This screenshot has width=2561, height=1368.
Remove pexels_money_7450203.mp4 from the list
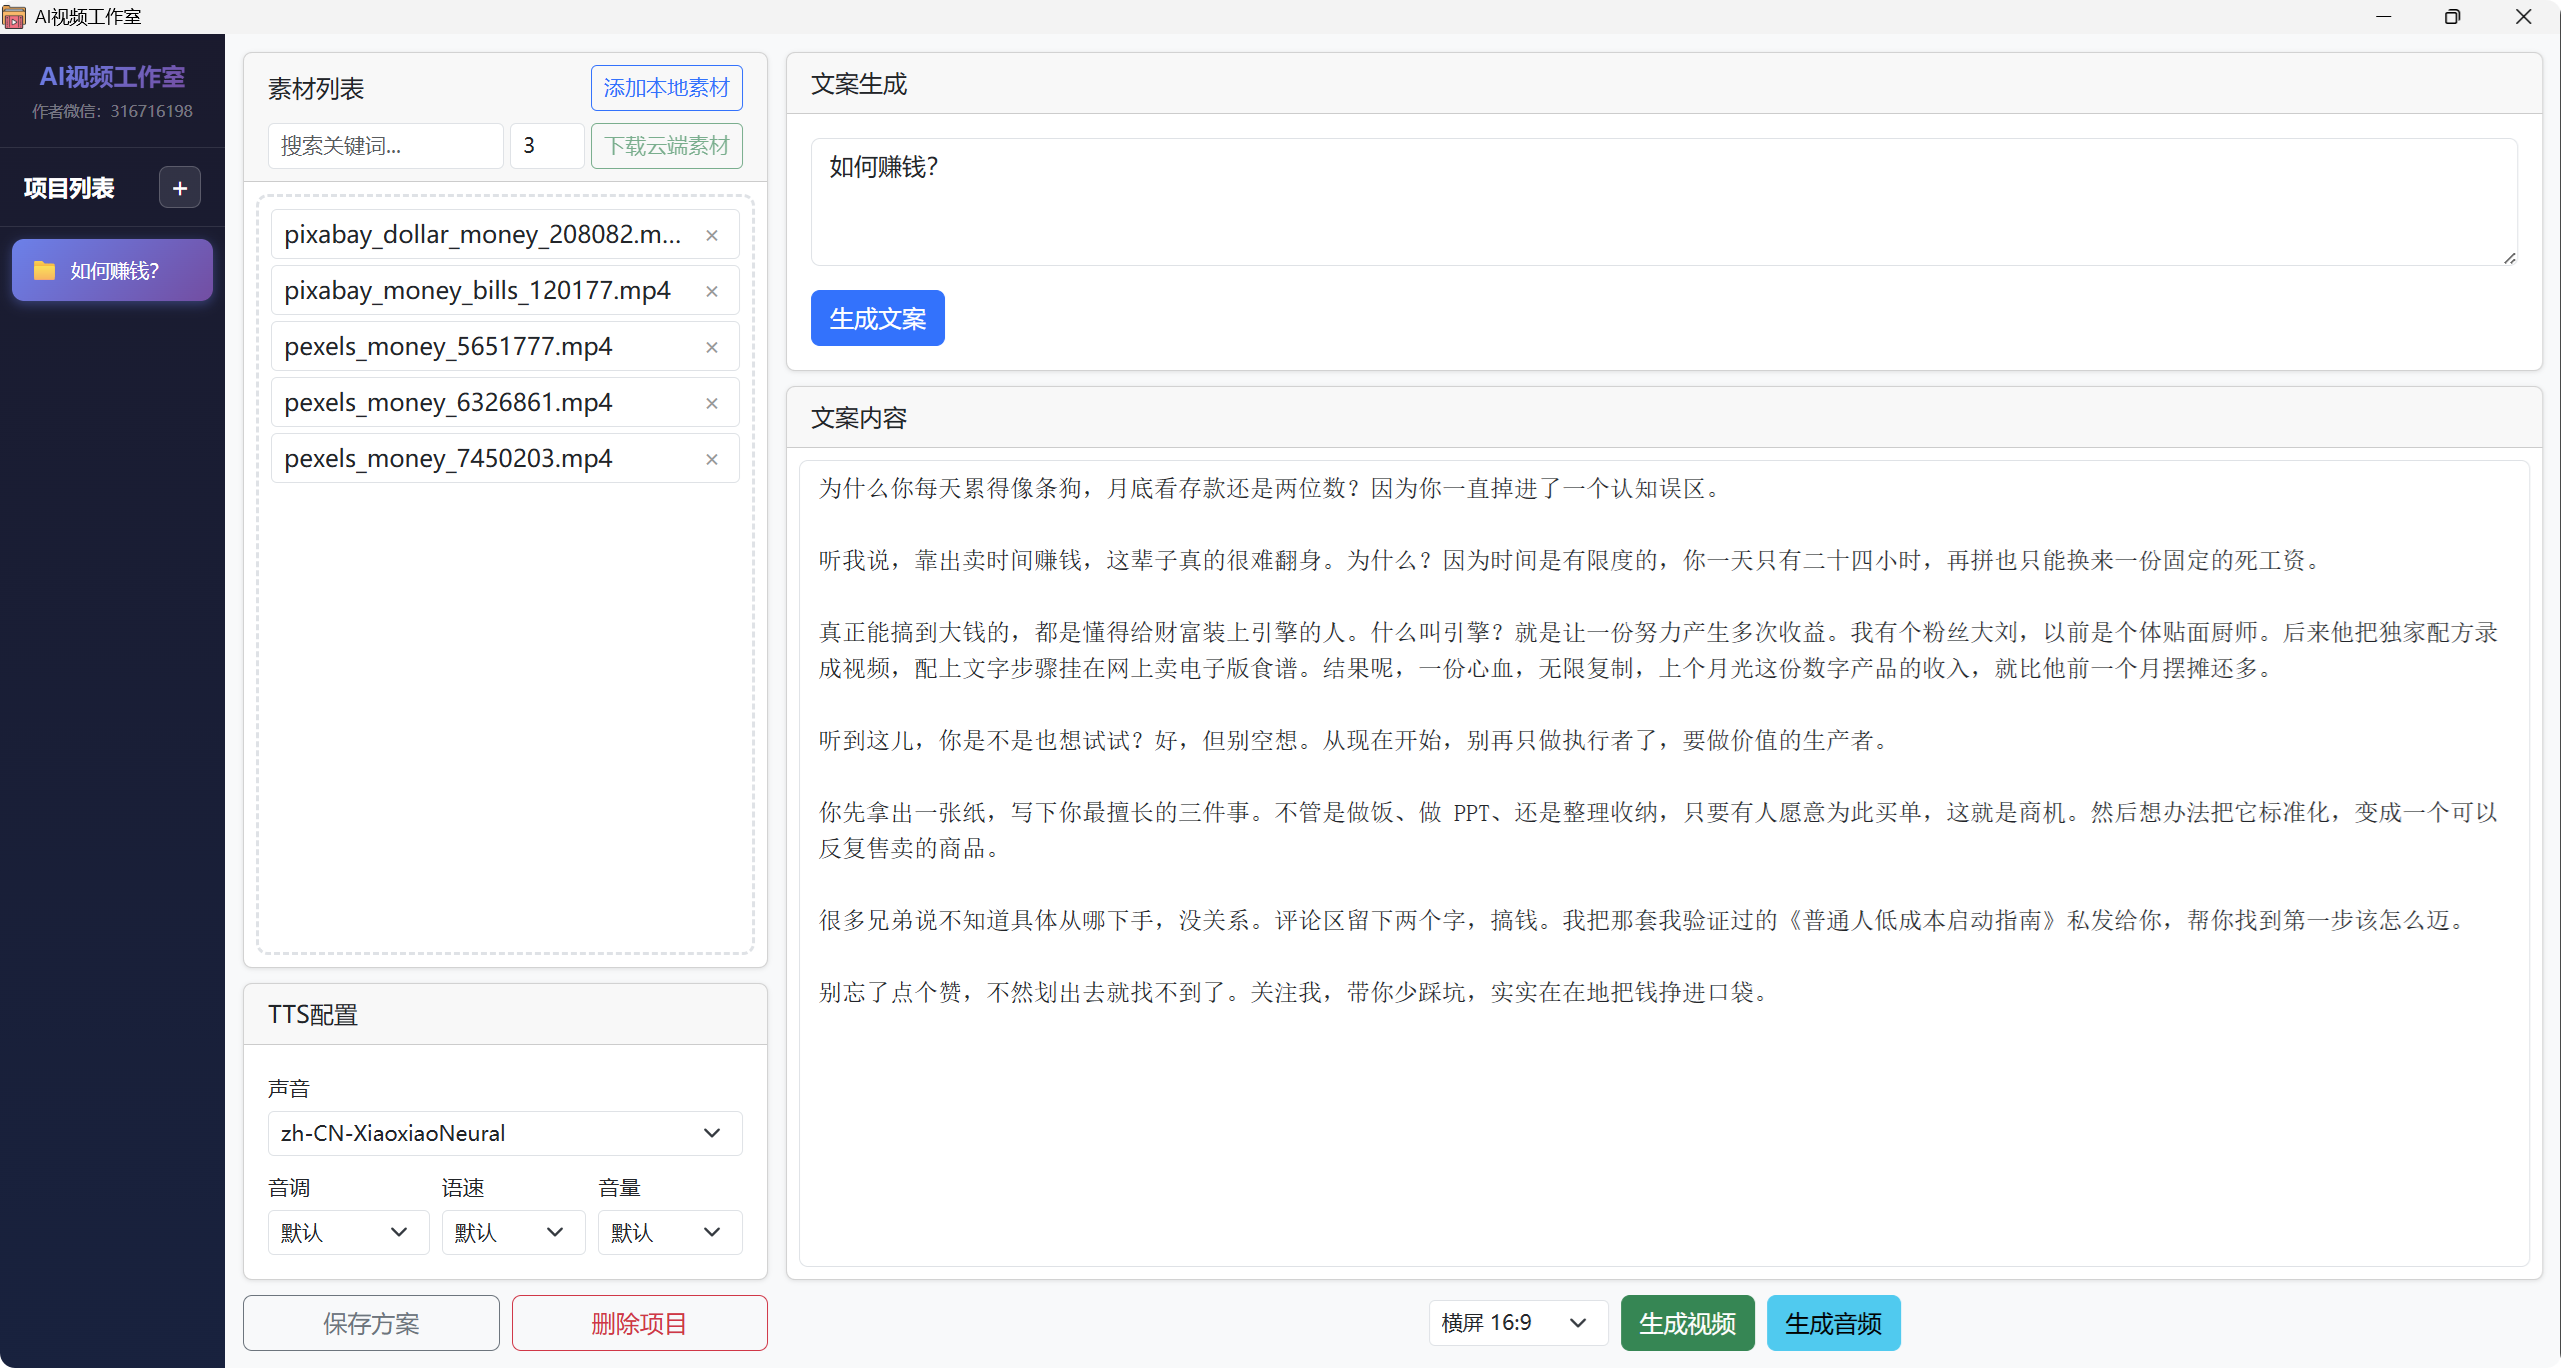point(712,459)
